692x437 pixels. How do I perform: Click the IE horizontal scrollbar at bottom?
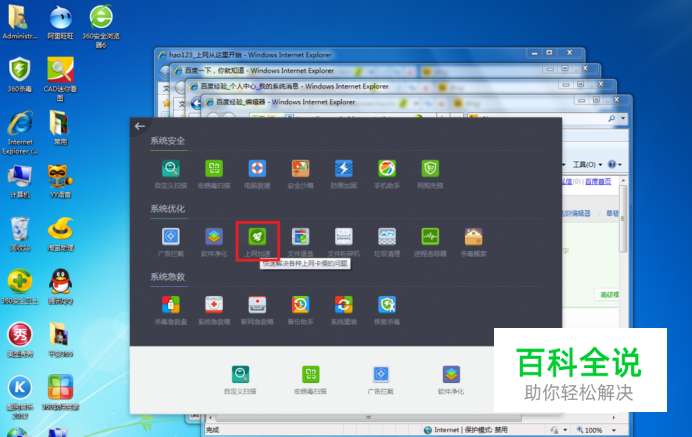click(369, 417)
